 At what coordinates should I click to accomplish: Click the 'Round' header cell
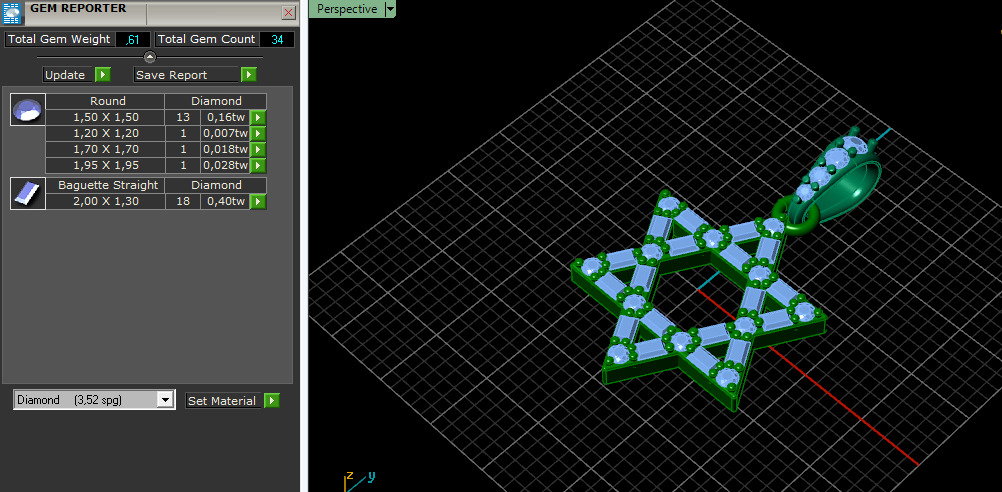[x=105, y=101]
